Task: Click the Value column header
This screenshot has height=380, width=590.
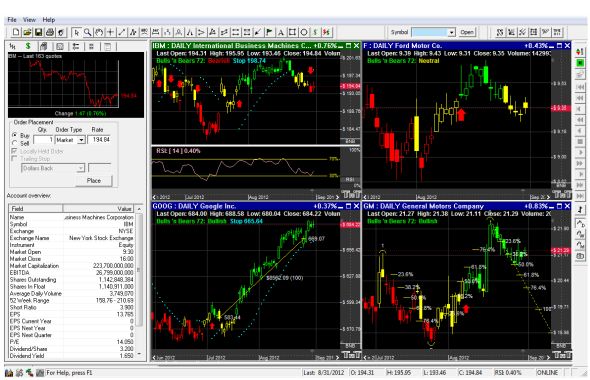Action: 99,208
